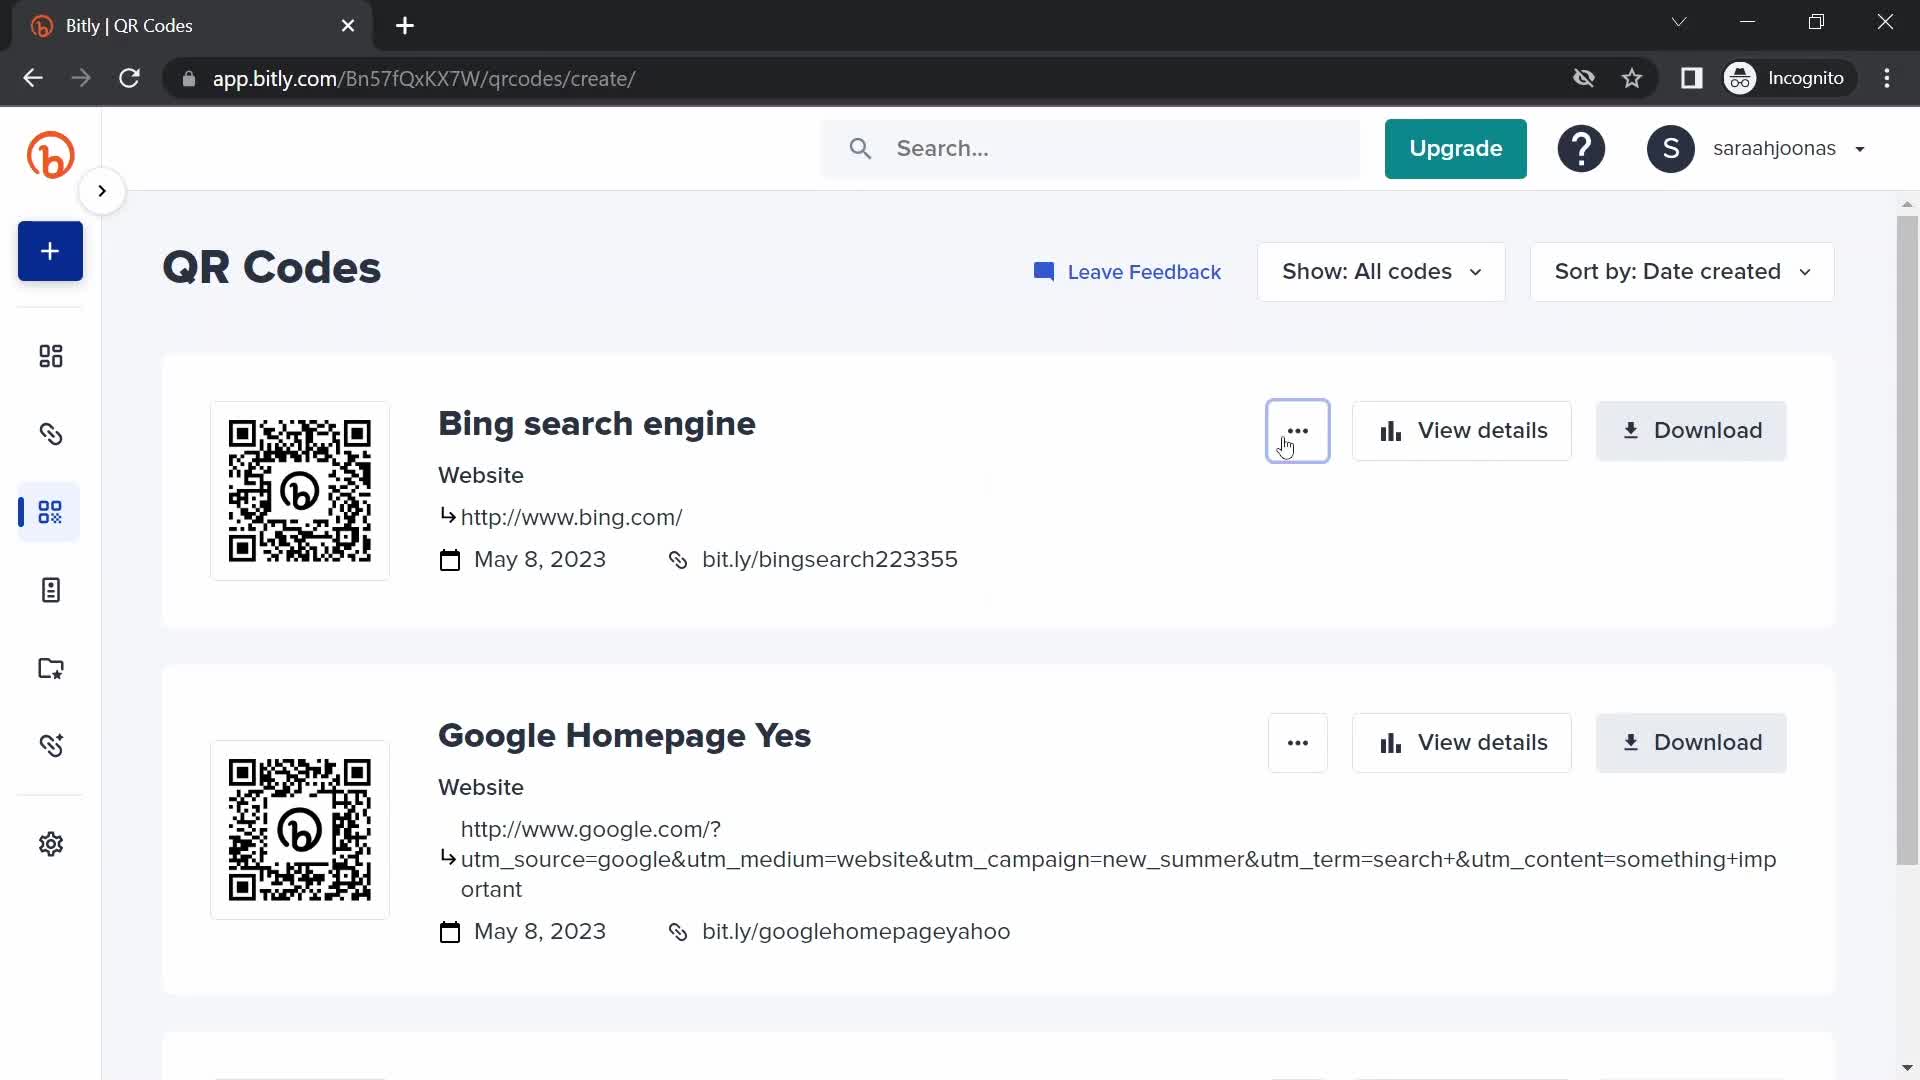The height and width of the screenshot is (1080, 1920).
Task: View details for Bing search engine
Action: click(x=1461, y=431)
